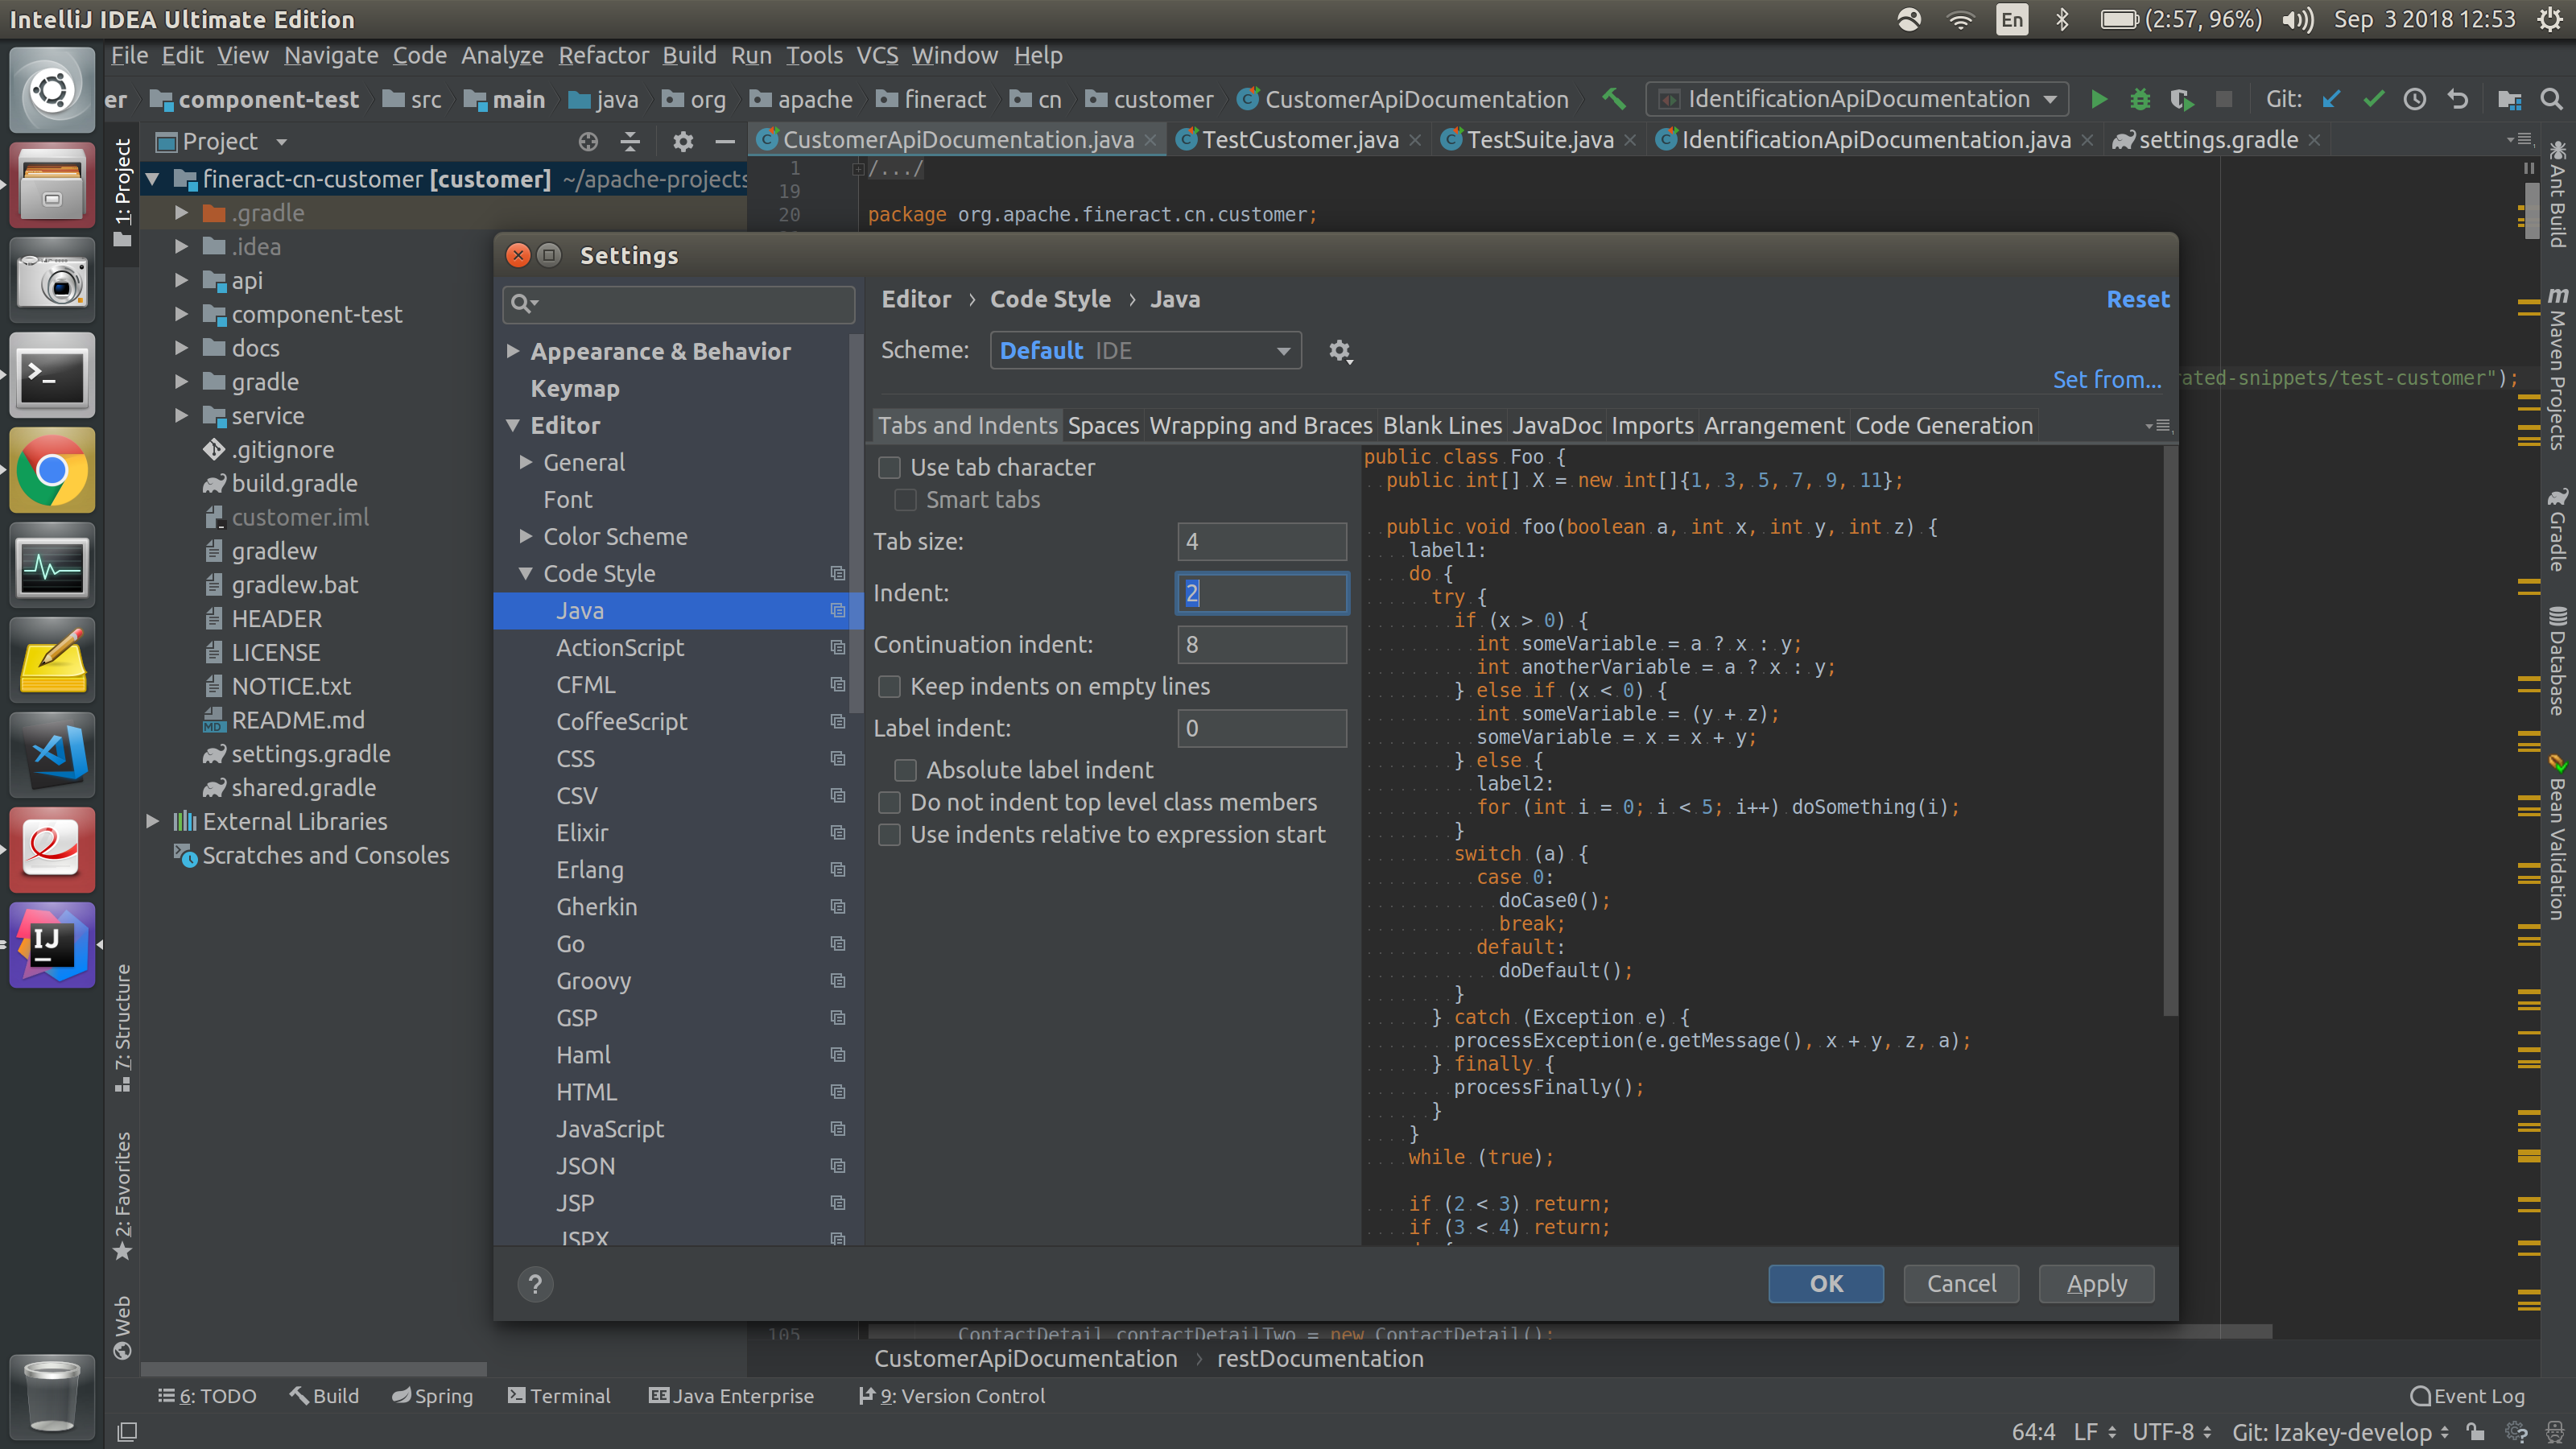Click the Set from... link
The image size is (2576, 1449).
pos(2106,380)
